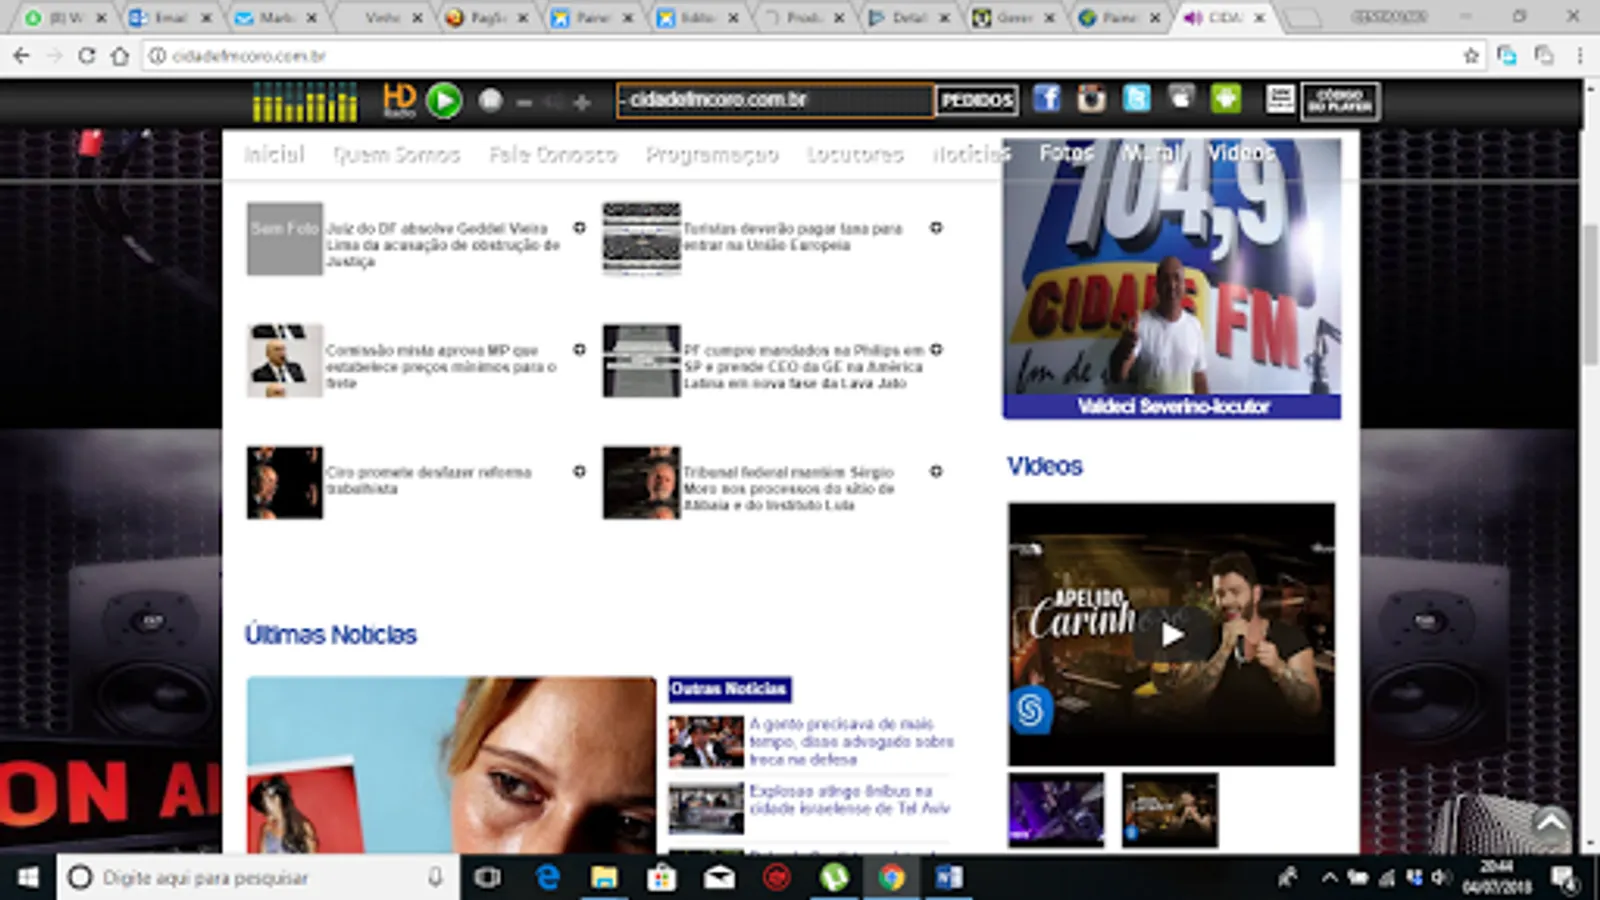The height and width of the screenshot is (900, 1600).
Task: Lower the radio volume with the minus button
Action: pyautogui.click(x=524, y=102)
